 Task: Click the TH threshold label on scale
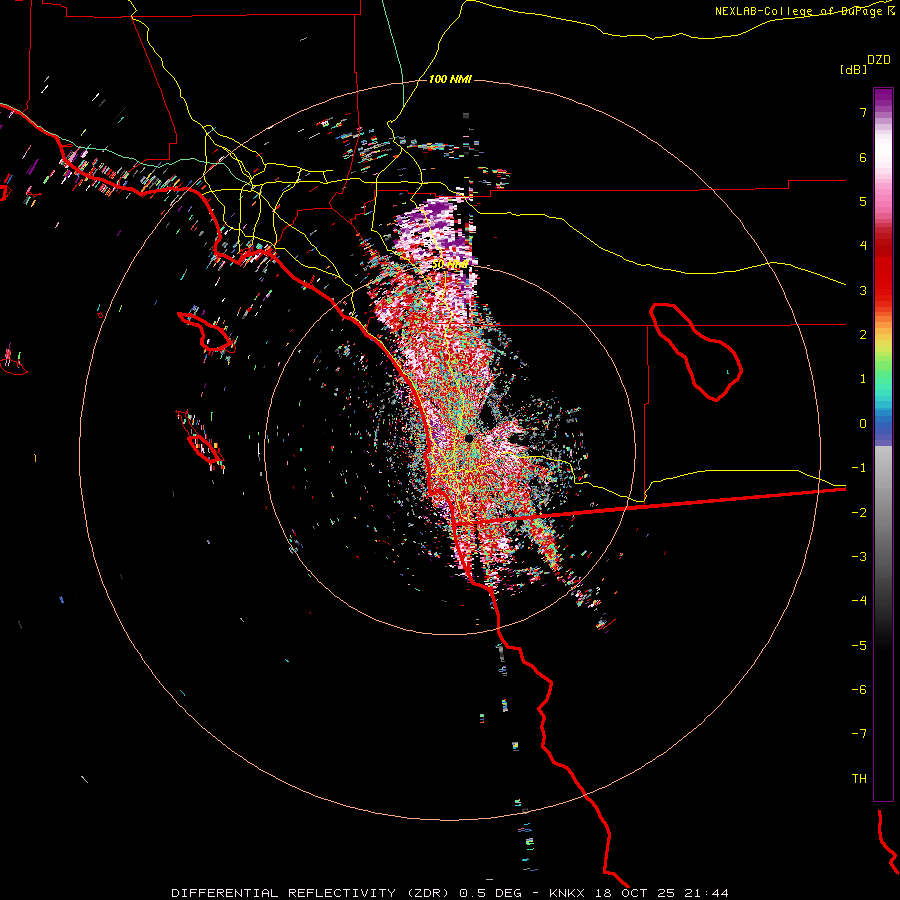pyautogui.click(x=859, y=779)
